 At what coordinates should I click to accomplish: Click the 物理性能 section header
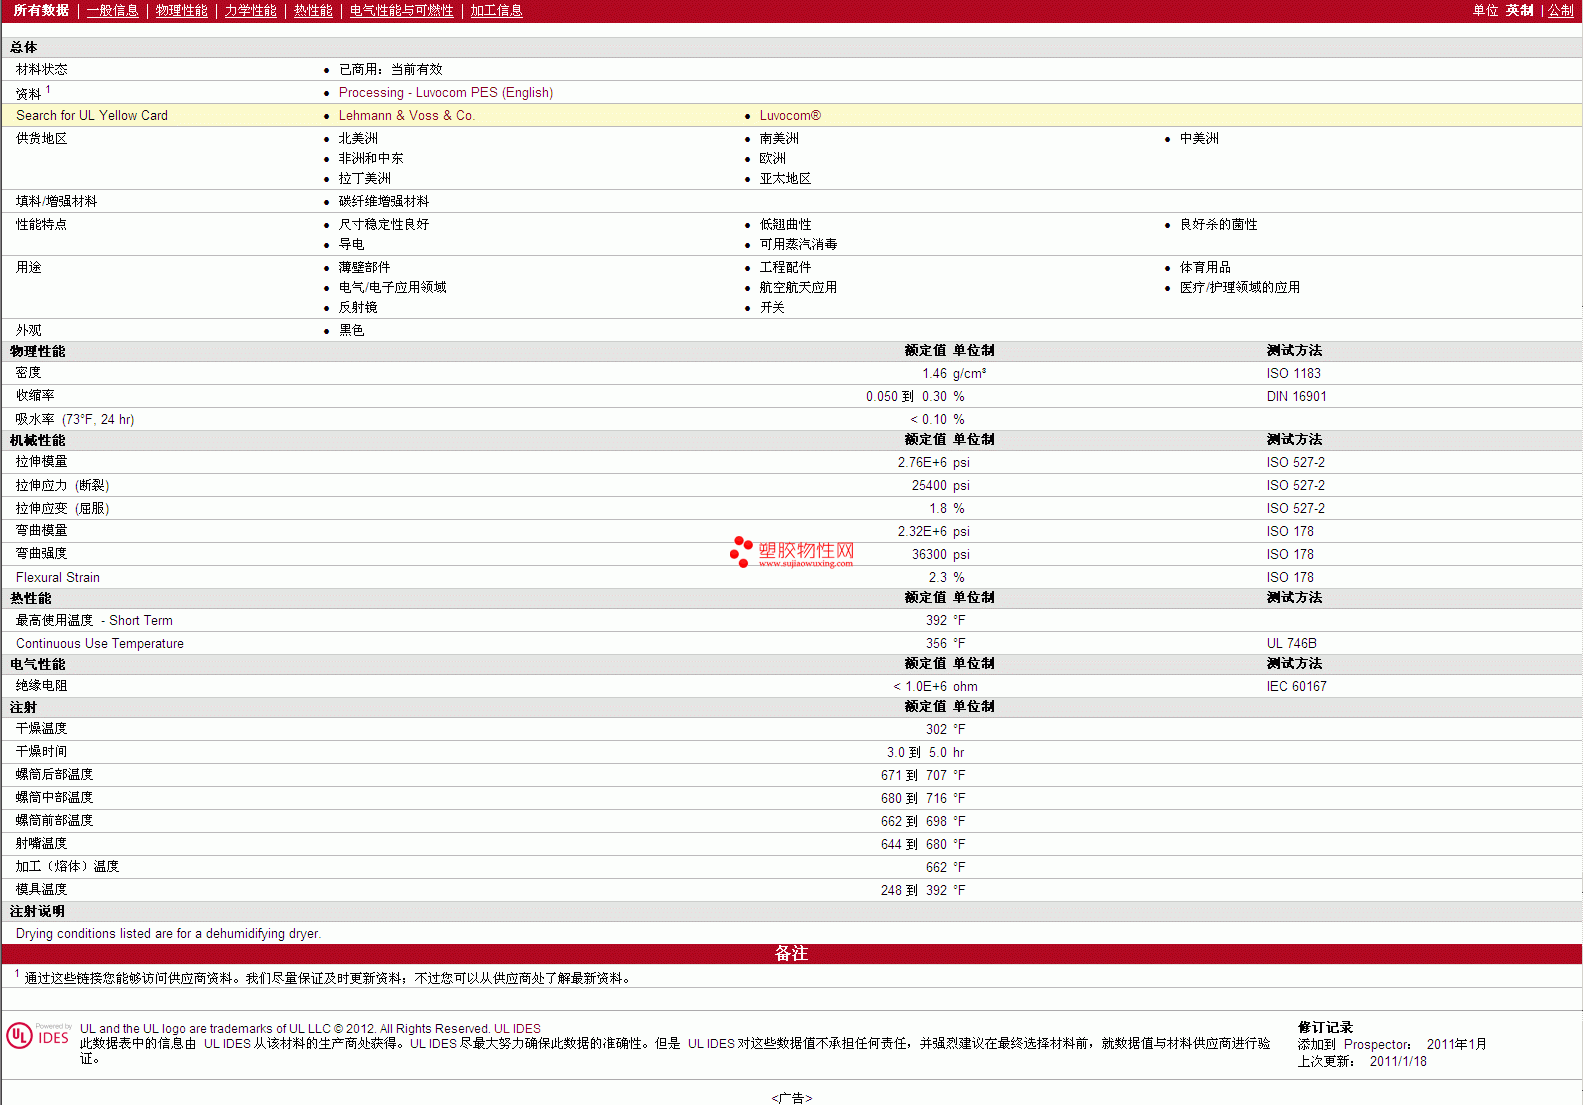coord(37,351)
